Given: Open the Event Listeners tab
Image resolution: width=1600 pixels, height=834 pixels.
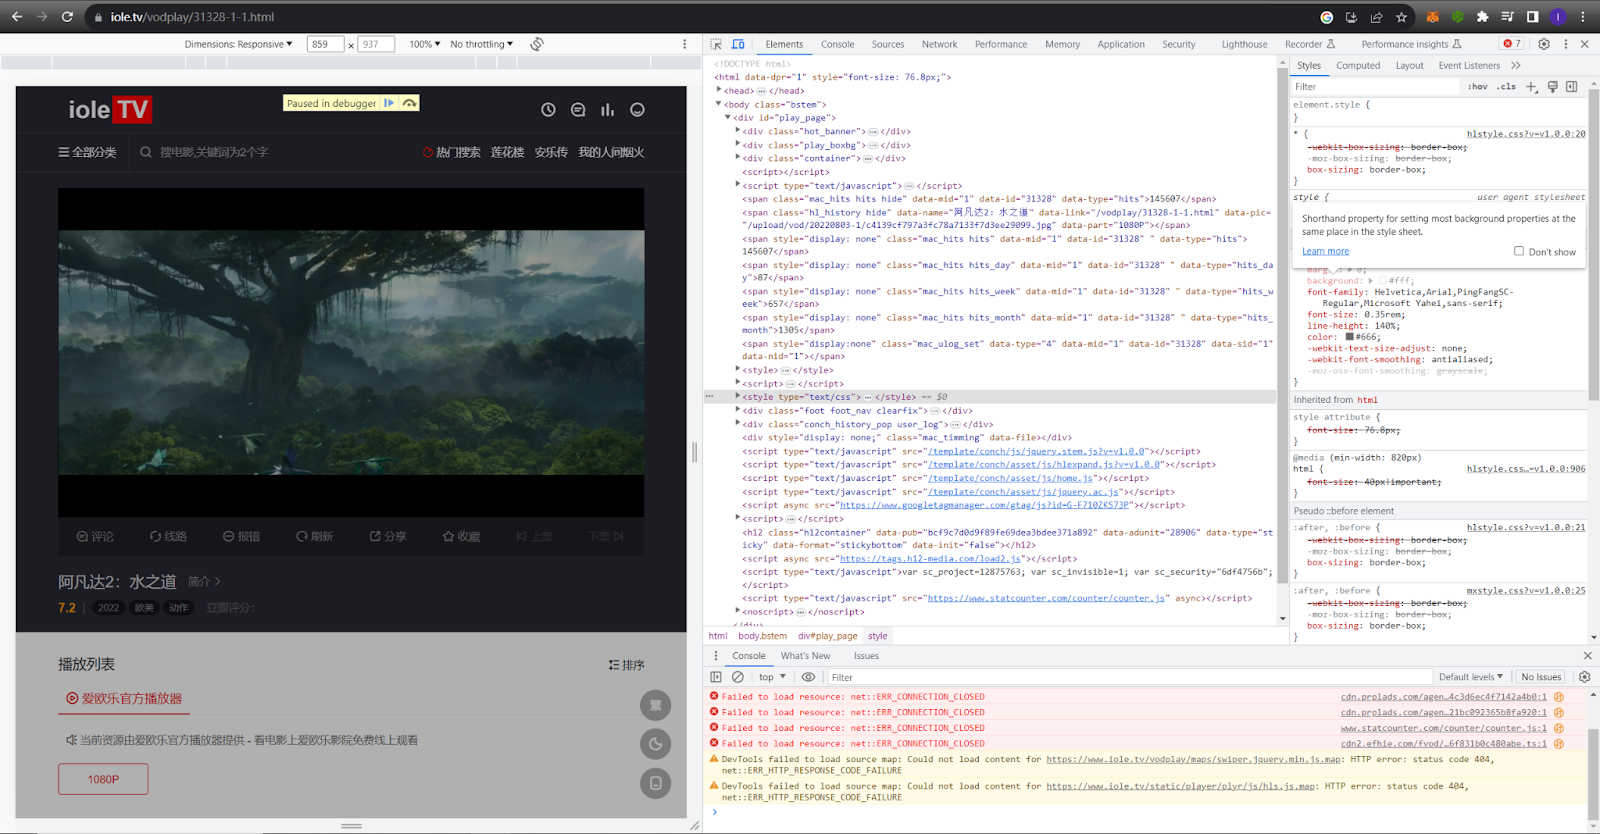Looking at the screenshot, I should tap(1469, 65).
